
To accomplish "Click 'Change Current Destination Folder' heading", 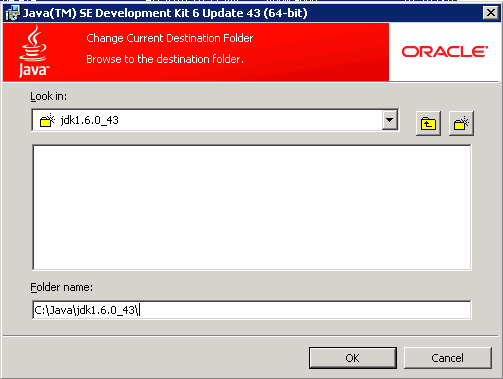I will [170, 38].
